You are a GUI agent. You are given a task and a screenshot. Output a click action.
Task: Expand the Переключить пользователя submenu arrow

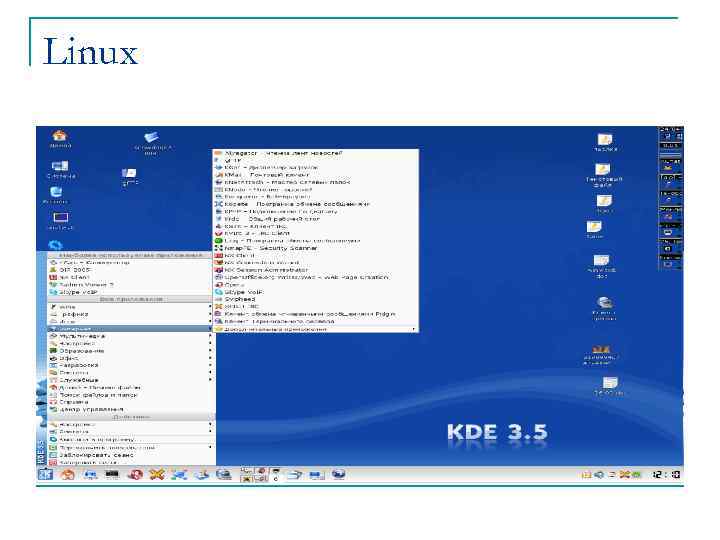[210, 447]
